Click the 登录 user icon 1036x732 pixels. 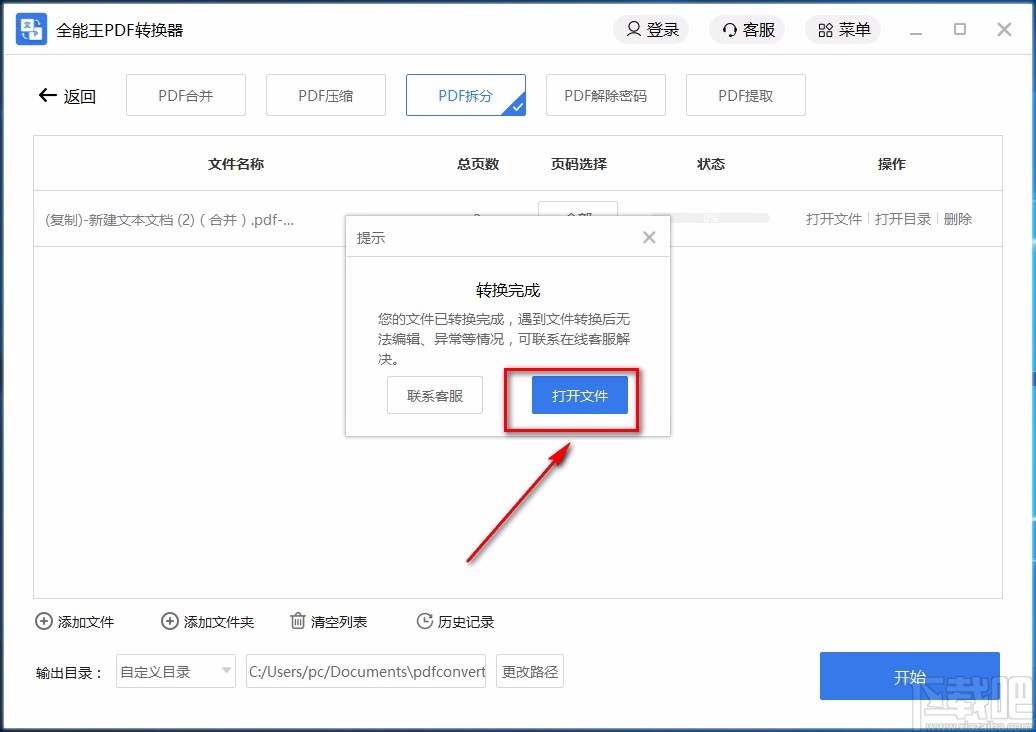point(633,29)
